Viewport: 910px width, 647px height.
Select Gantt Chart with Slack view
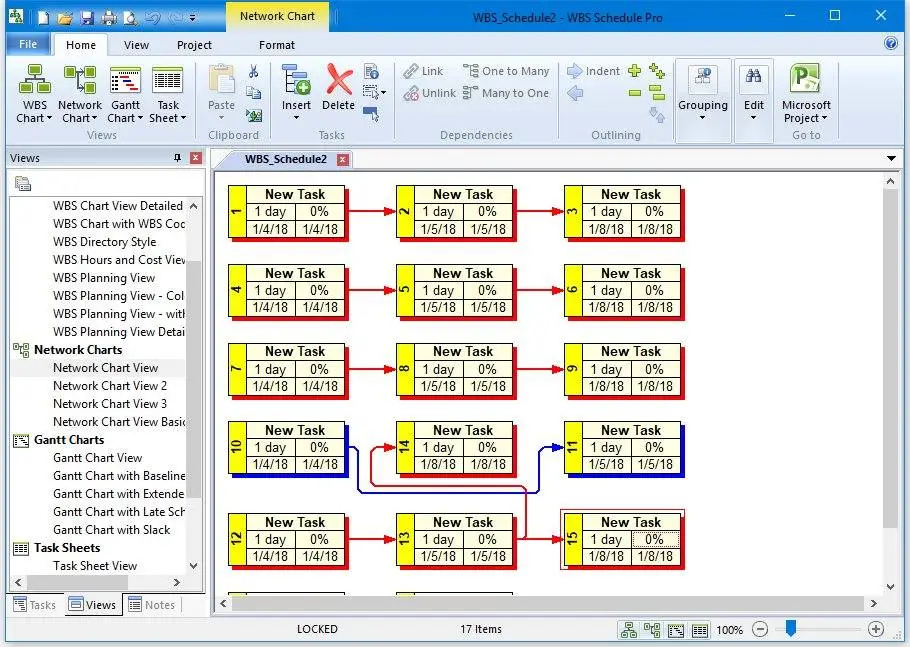coord(111,529)
